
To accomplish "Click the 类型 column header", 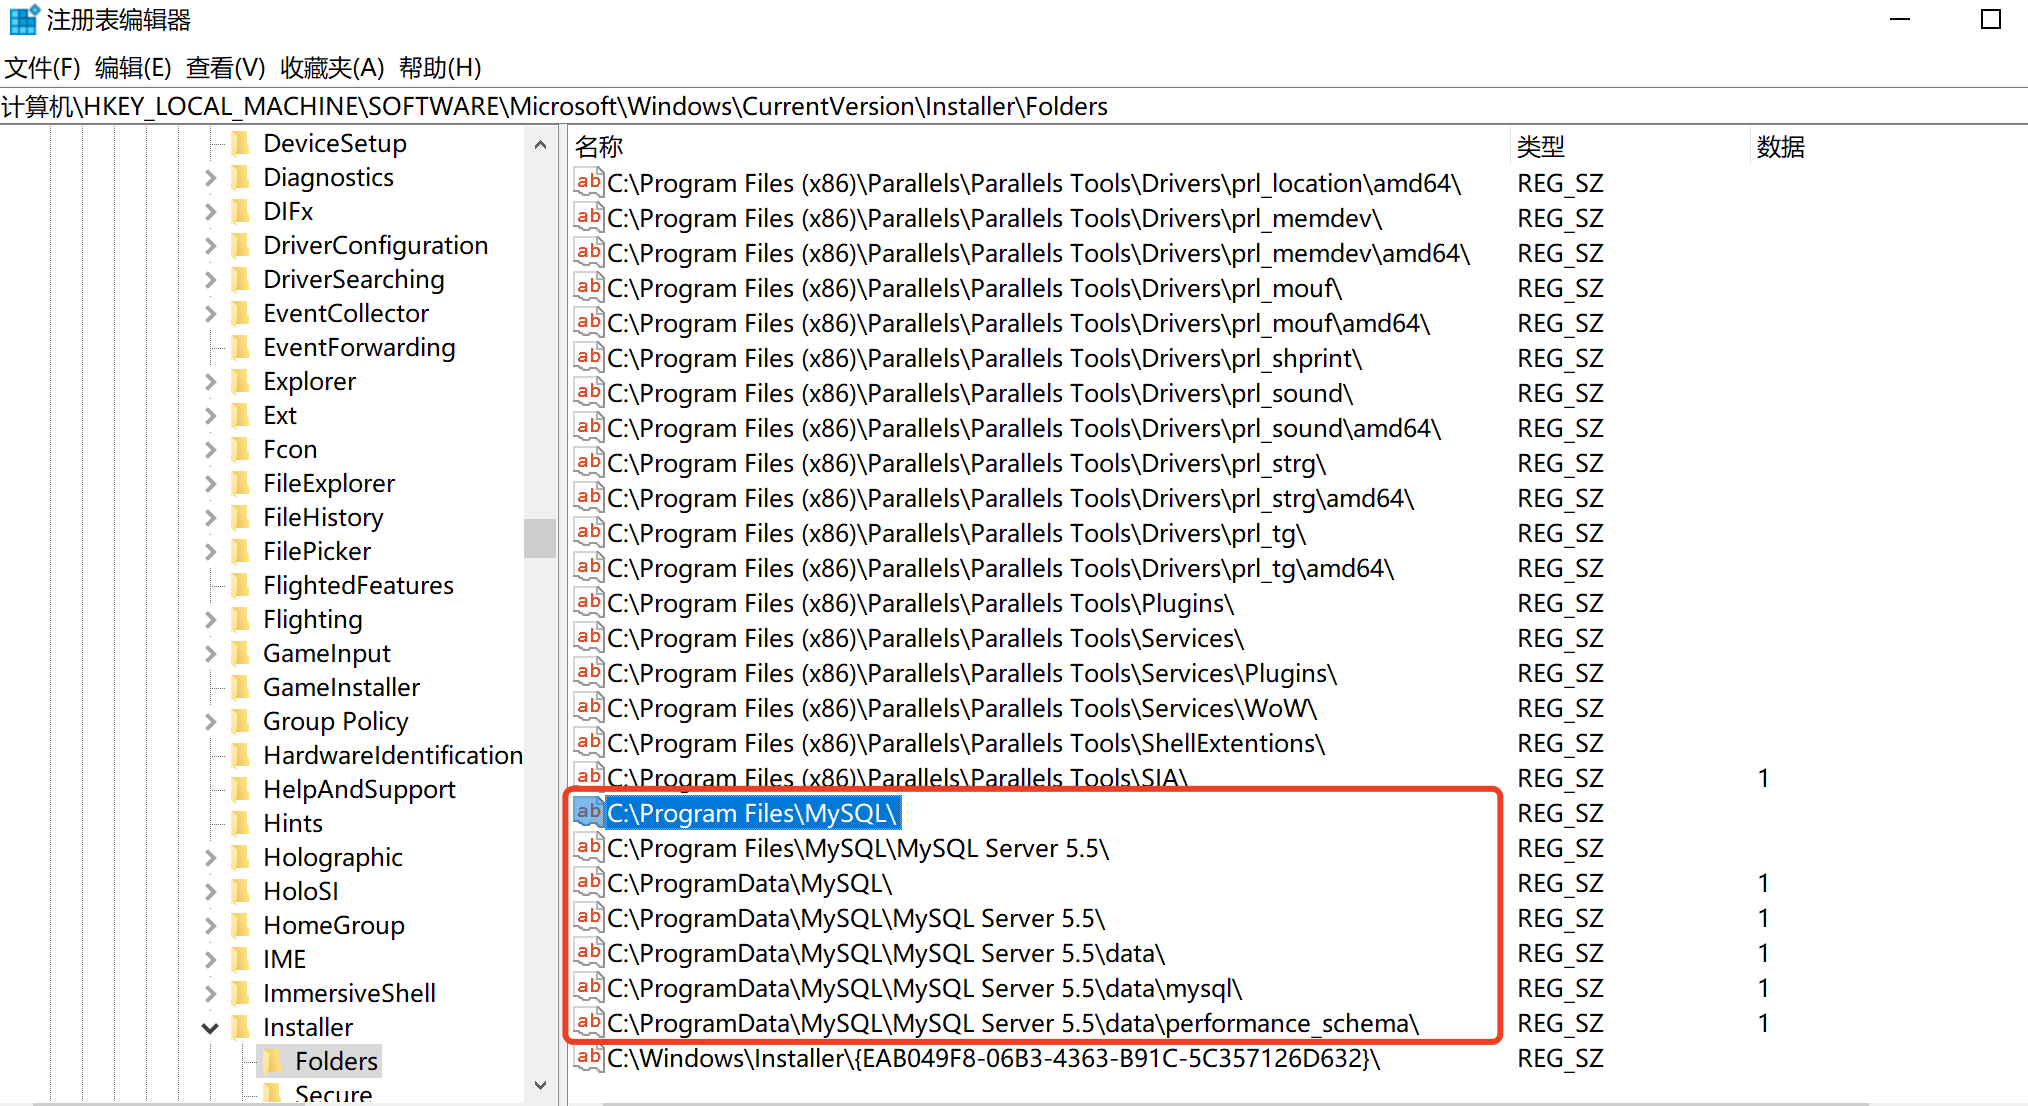I will click(x=1540, y=147).
